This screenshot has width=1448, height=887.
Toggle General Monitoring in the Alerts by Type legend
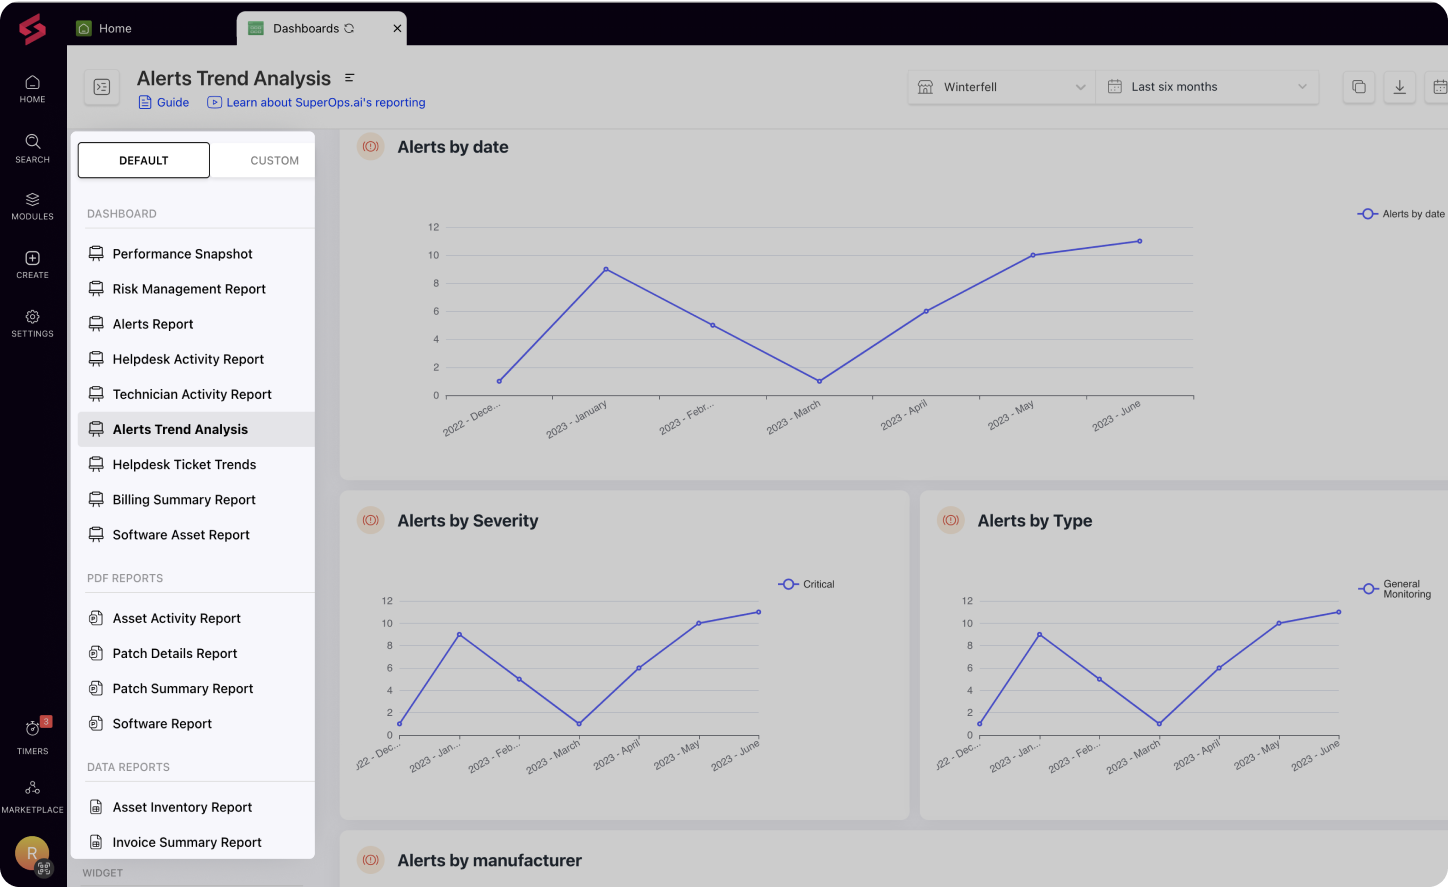1396,589
